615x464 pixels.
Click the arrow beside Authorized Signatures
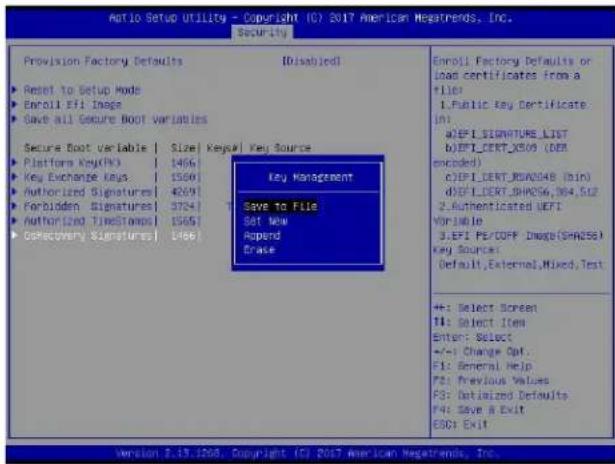pyautogui.click(x=15, y=191)
